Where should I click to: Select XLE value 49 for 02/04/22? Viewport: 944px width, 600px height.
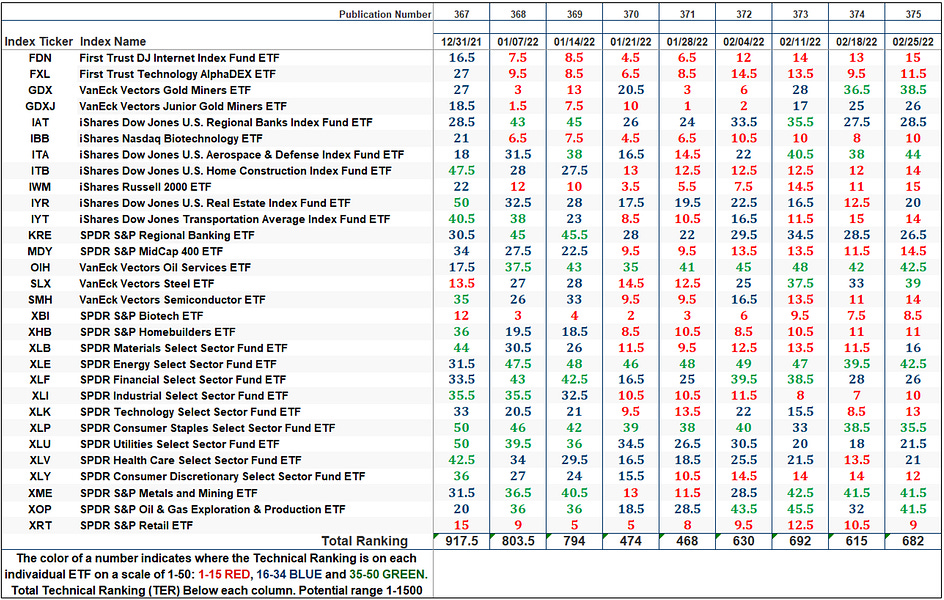click(744, 364)
